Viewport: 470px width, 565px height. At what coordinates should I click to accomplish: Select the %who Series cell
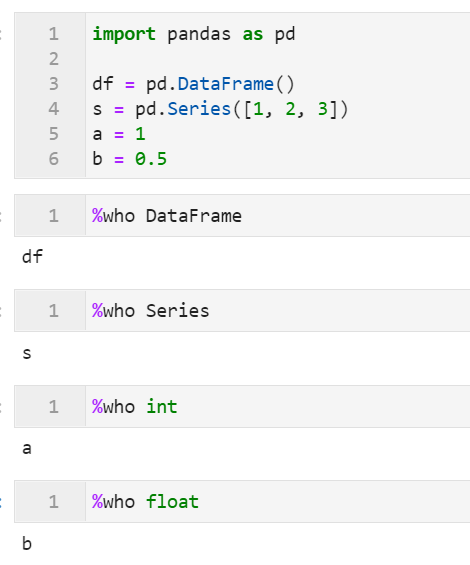pos(242,311)
